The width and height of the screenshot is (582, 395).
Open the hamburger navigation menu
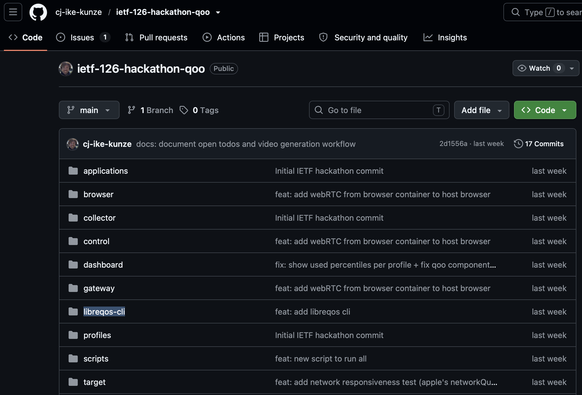click(x=13, y=12)
